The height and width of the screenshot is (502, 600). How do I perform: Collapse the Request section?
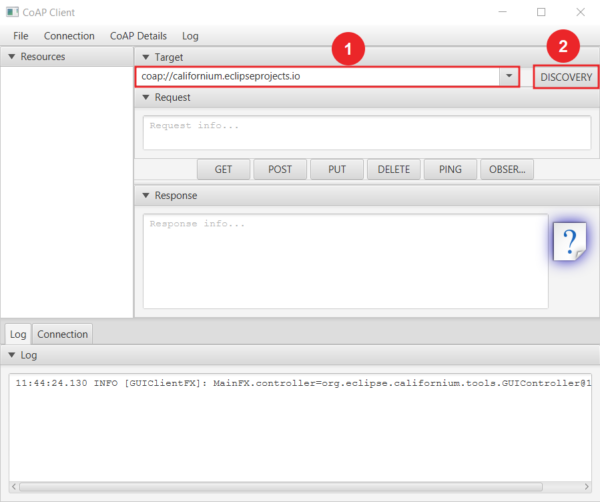click(147, 98)
